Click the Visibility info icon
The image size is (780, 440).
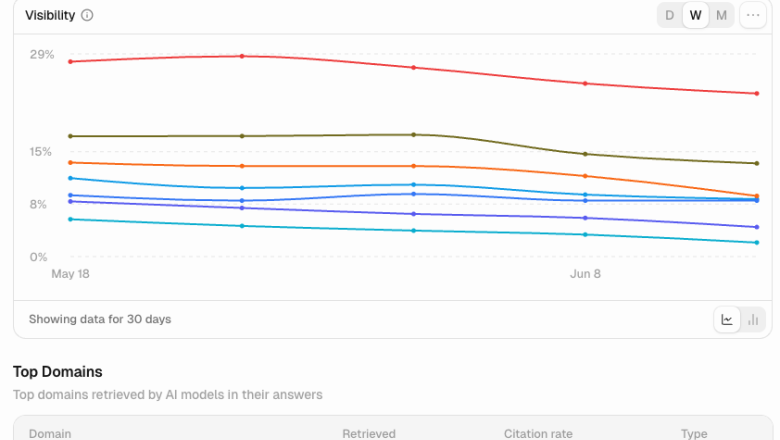[x=87, y=15]
